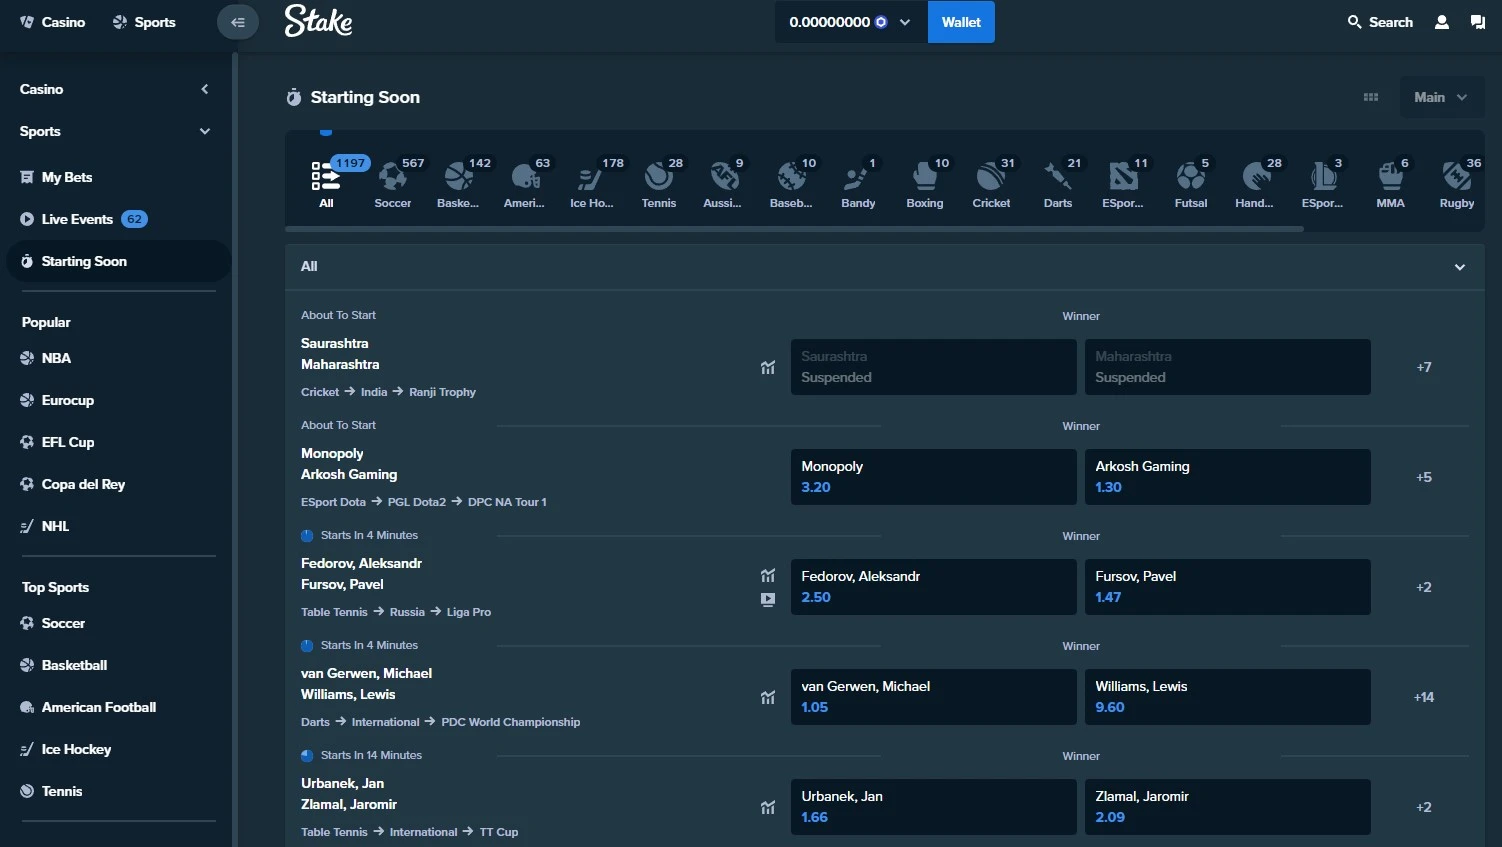Viewport: 1502px width, 847px height.
Task: Open the Ranji Trophy breadcrumb link
Action: pos(442,392)
